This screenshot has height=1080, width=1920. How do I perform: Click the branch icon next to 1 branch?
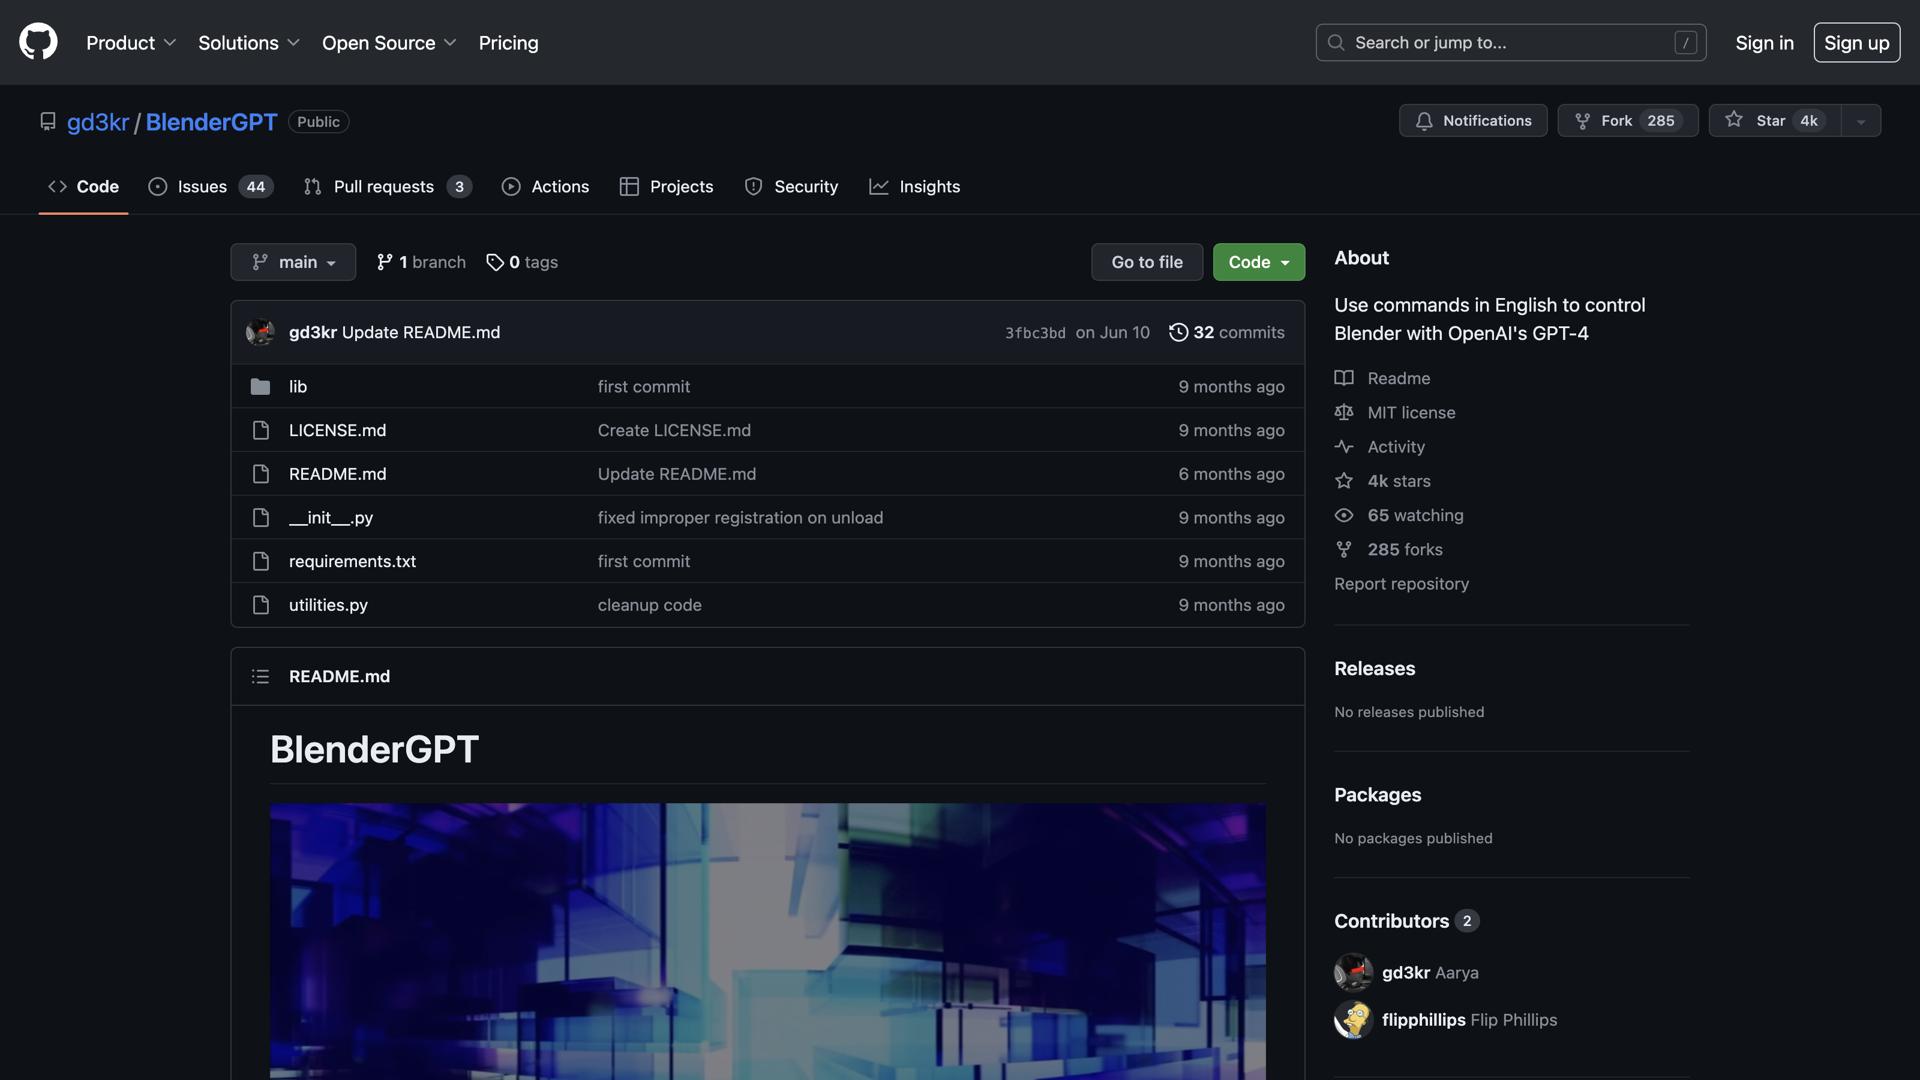point(384,262)
